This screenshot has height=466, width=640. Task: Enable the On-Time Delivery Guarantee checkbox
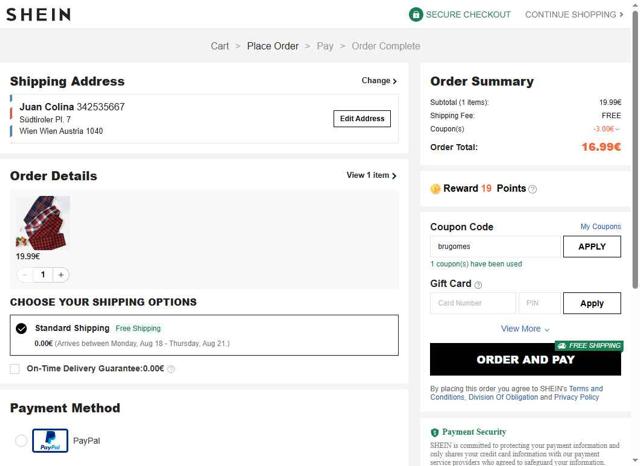[x=15, y=369]
